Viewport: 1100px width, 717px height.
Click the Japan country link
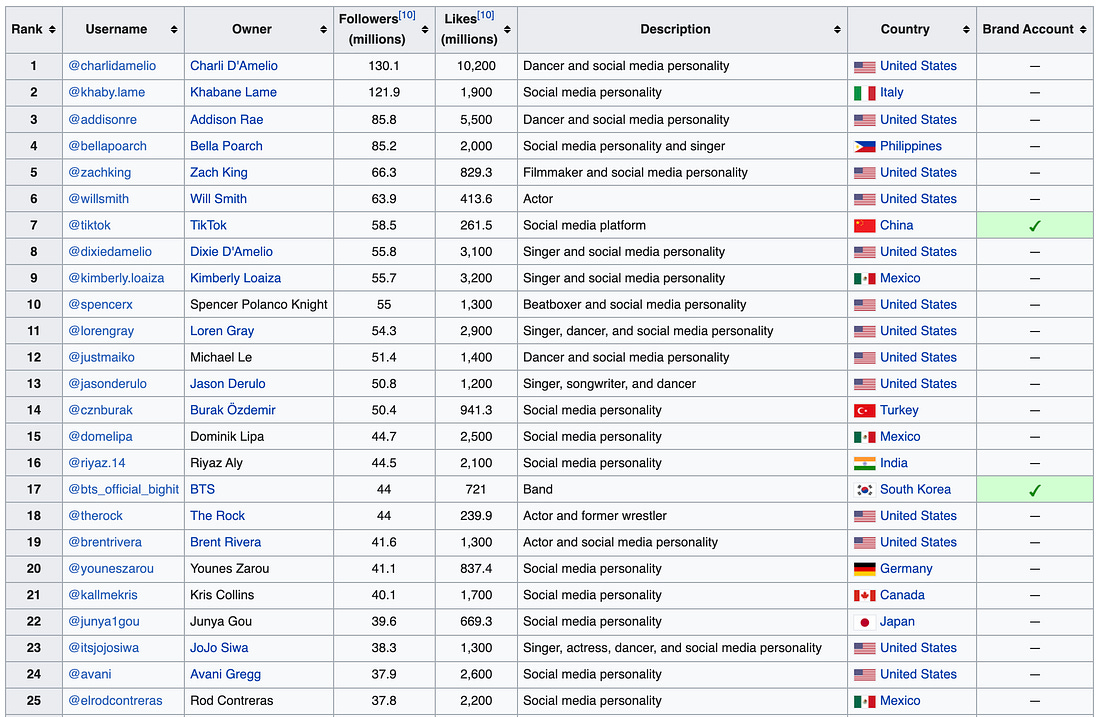[897, 622]
